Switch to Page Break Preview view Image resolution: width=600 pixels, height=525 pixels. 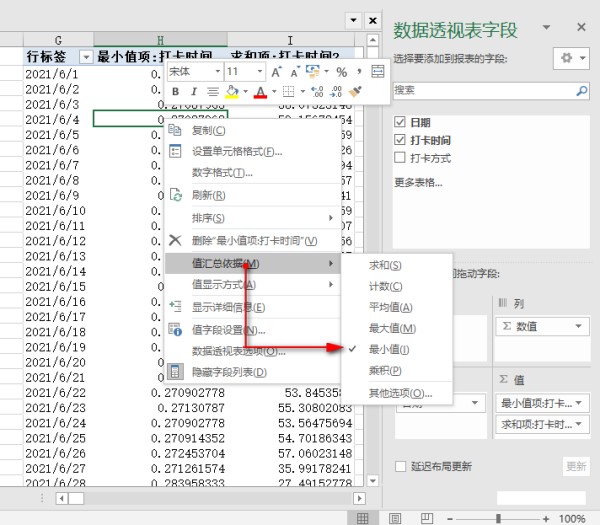[427, 518]
